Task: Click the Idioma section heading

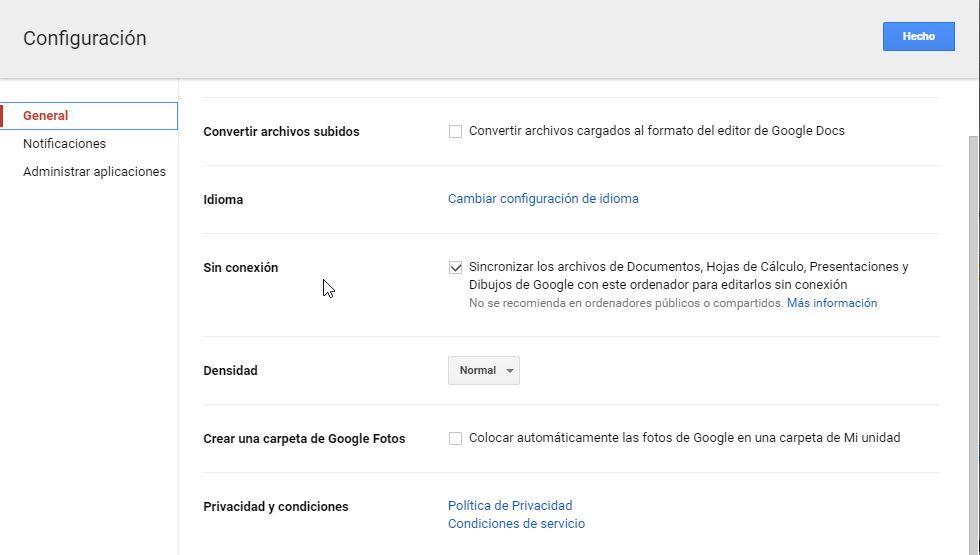Action: [223, 200]
